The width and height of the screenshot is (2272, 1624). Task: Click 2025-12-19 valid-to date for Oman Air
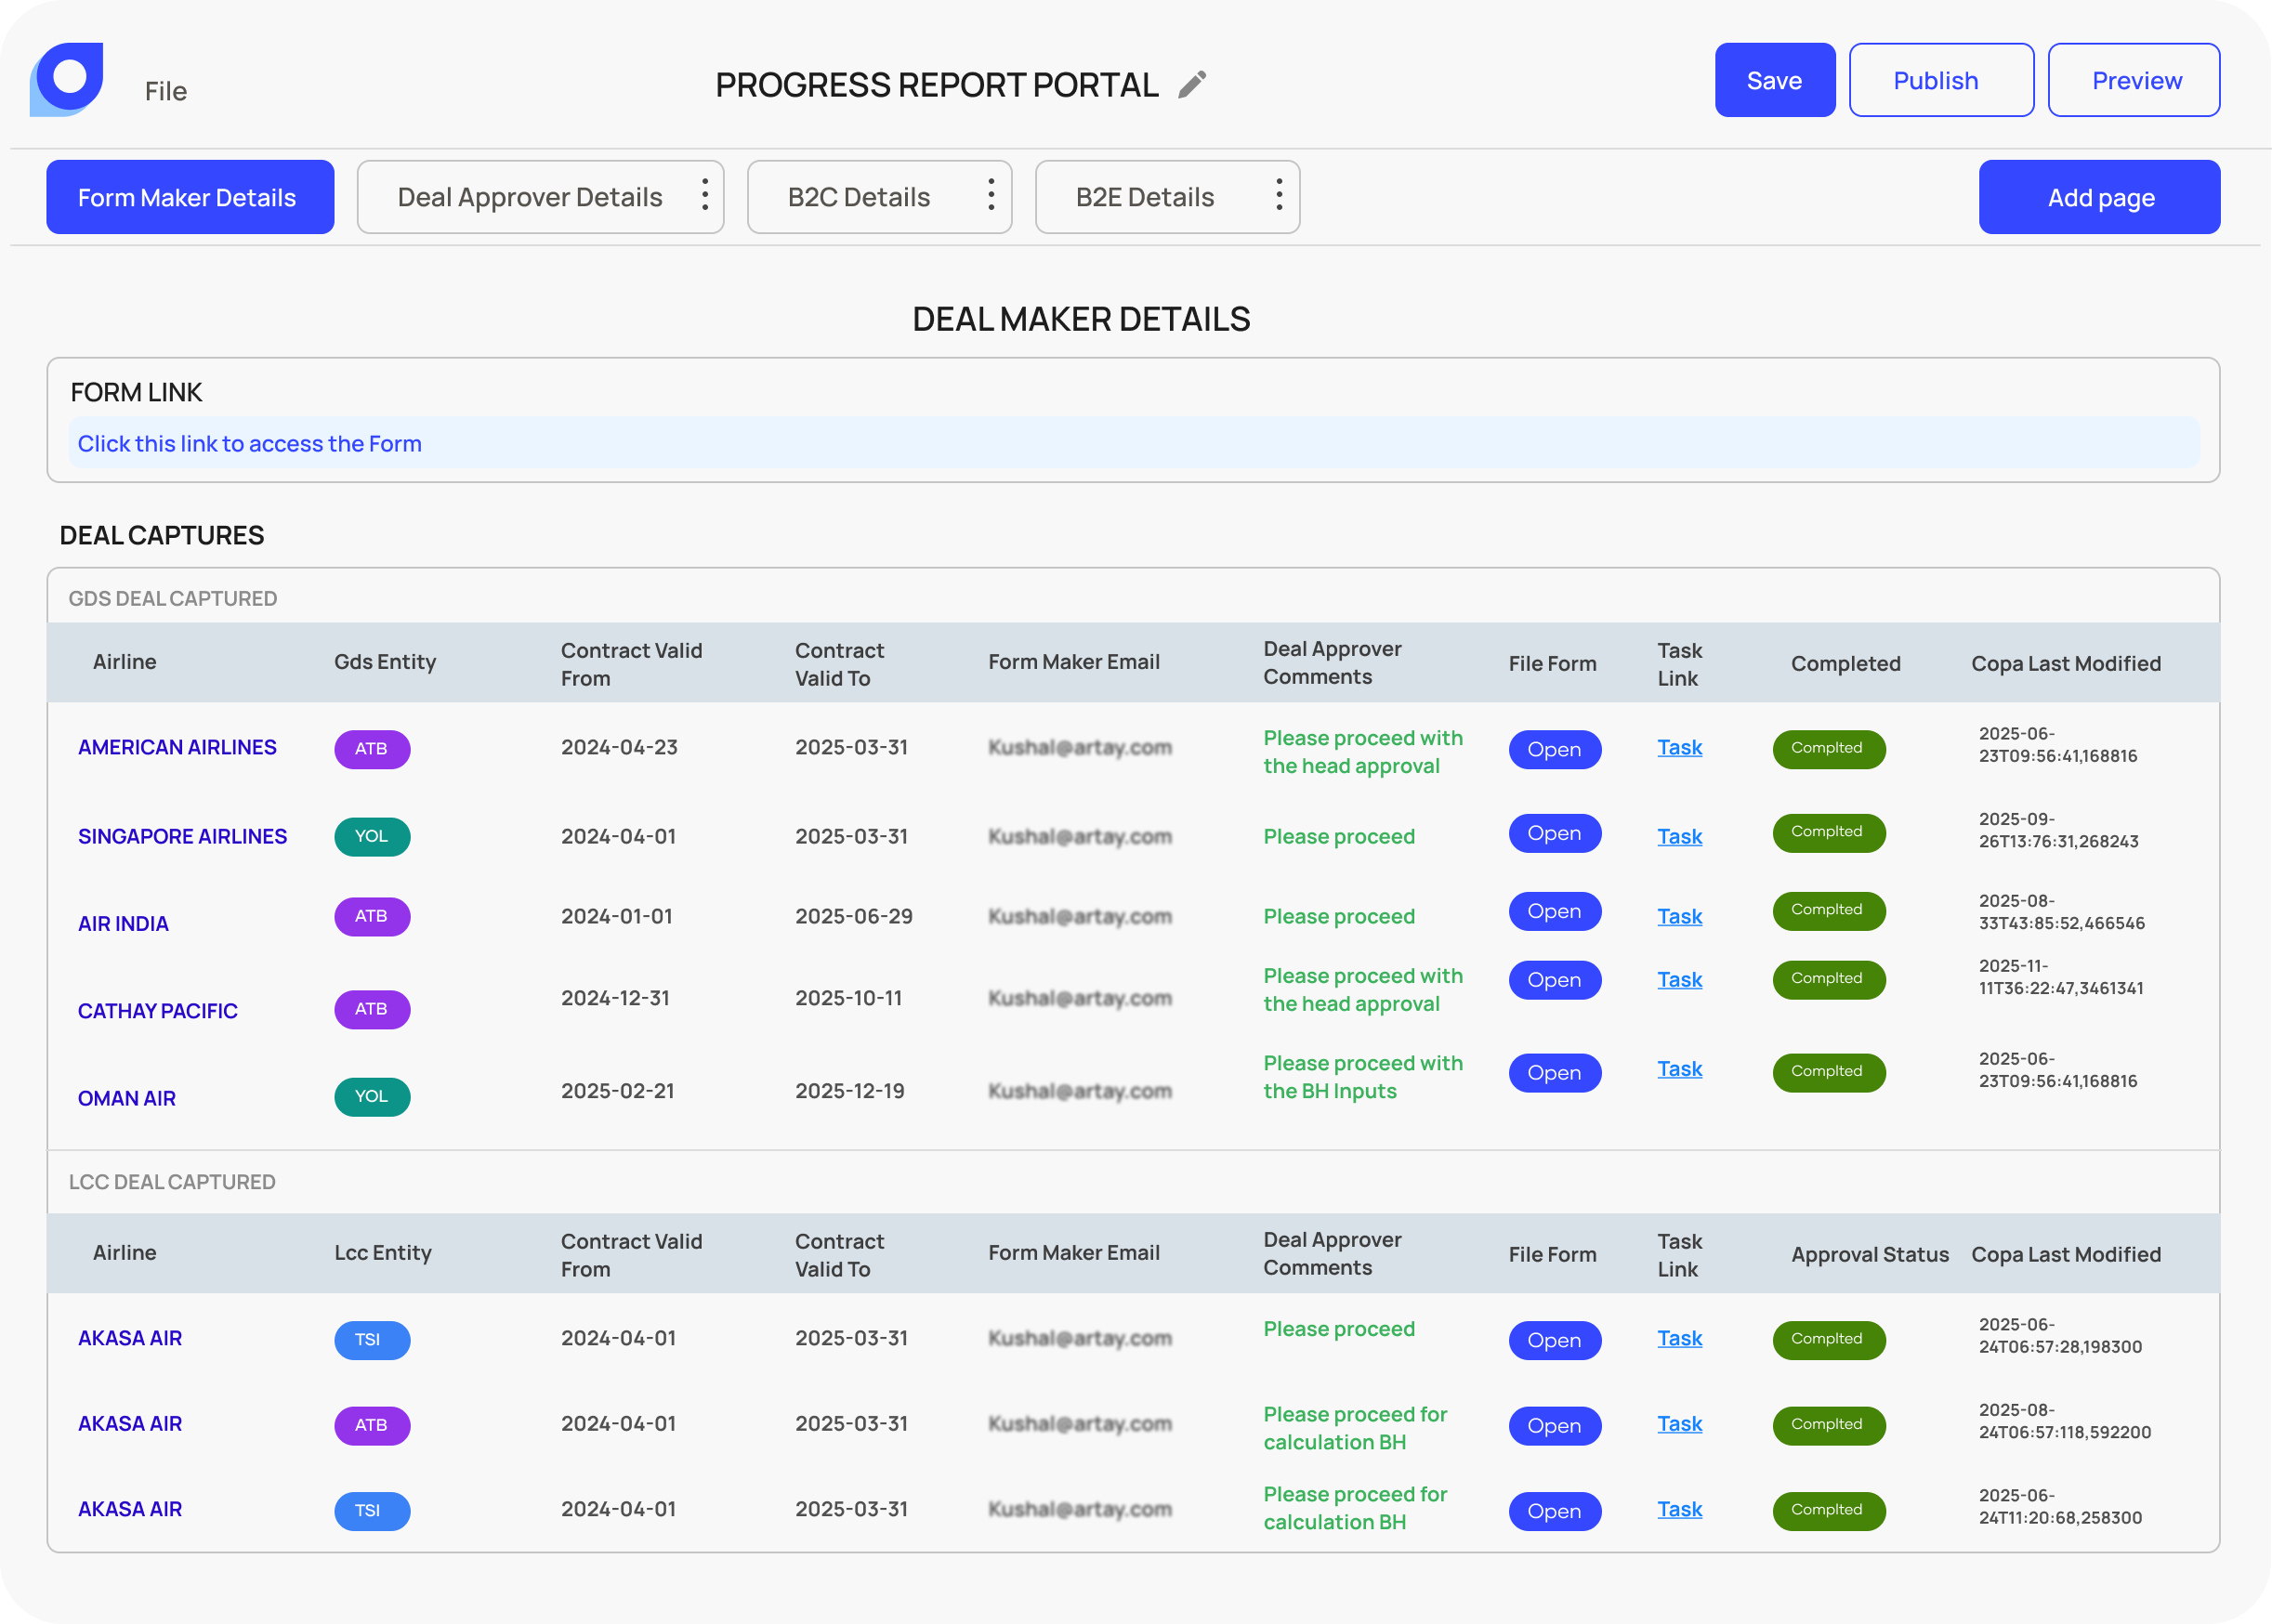850,1091
